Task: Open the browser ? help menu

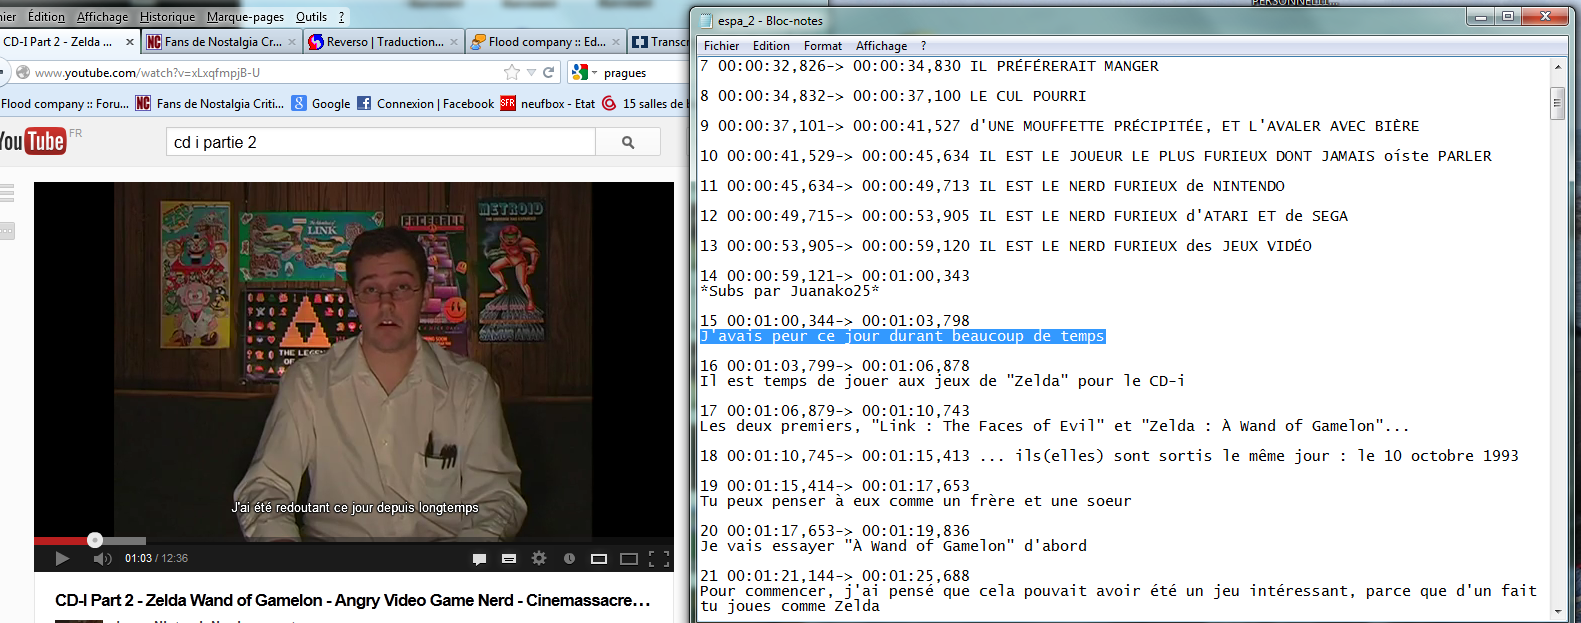Action: (341, 17)
